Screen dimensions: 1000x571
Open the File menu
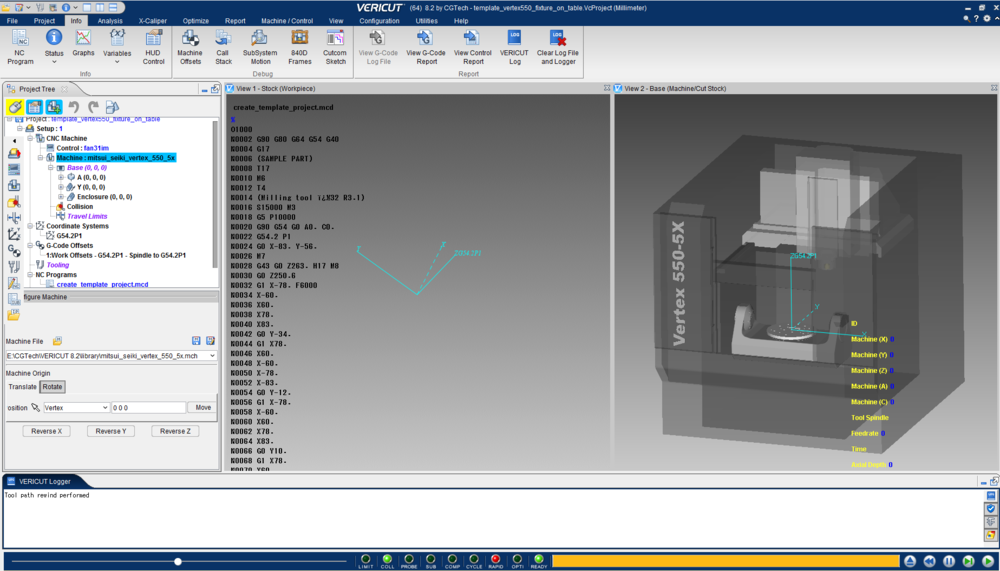pos(12,21)
